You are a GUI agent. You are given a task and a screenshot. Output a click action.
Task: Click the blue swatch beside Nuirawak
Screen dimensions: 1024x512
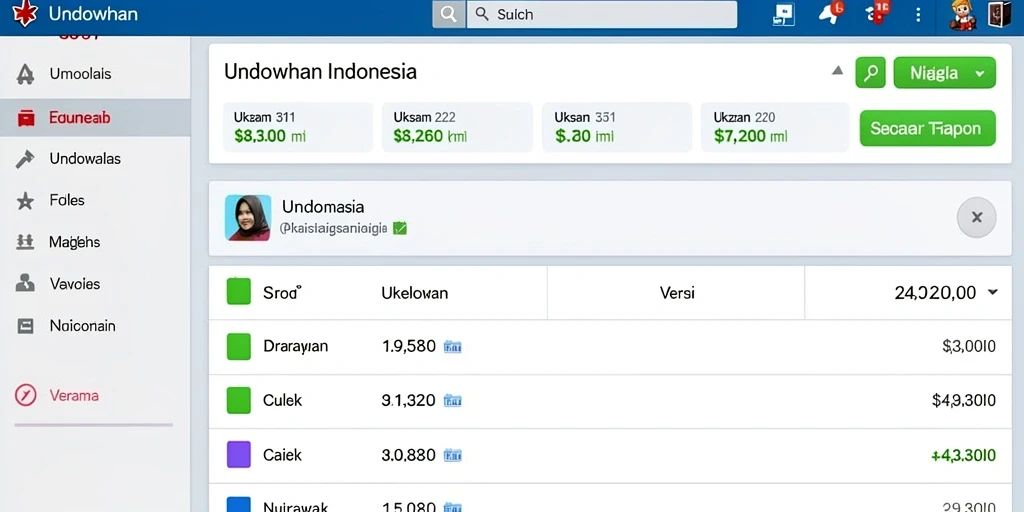238,504
